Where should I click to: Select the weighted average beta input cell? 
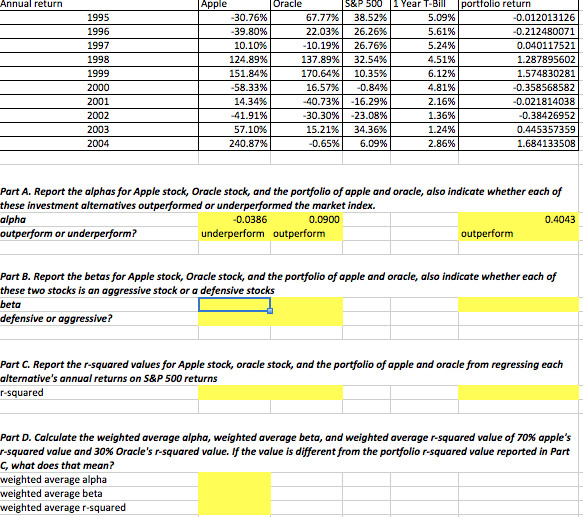pos(234,494)
